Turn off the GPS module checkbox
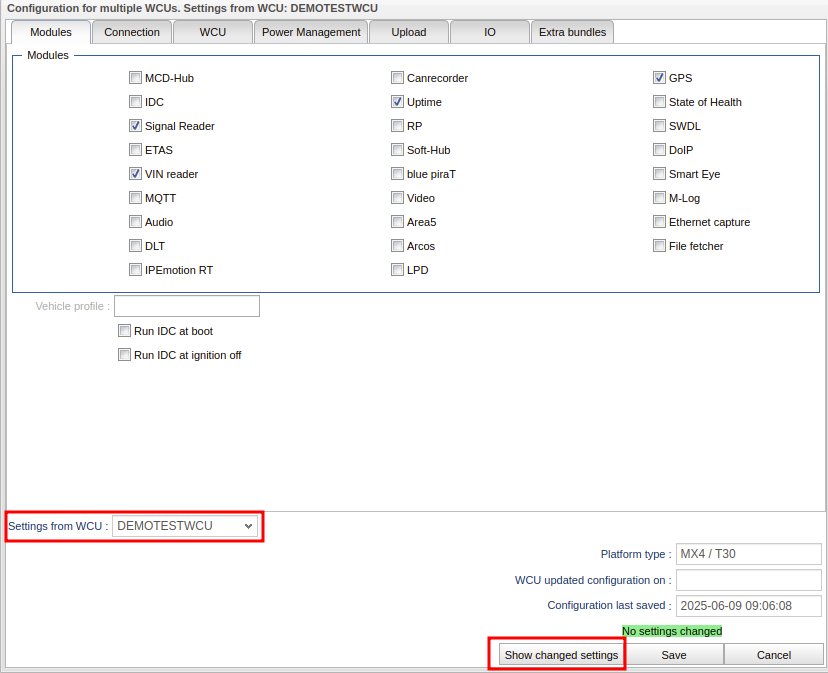 point(660,78)
